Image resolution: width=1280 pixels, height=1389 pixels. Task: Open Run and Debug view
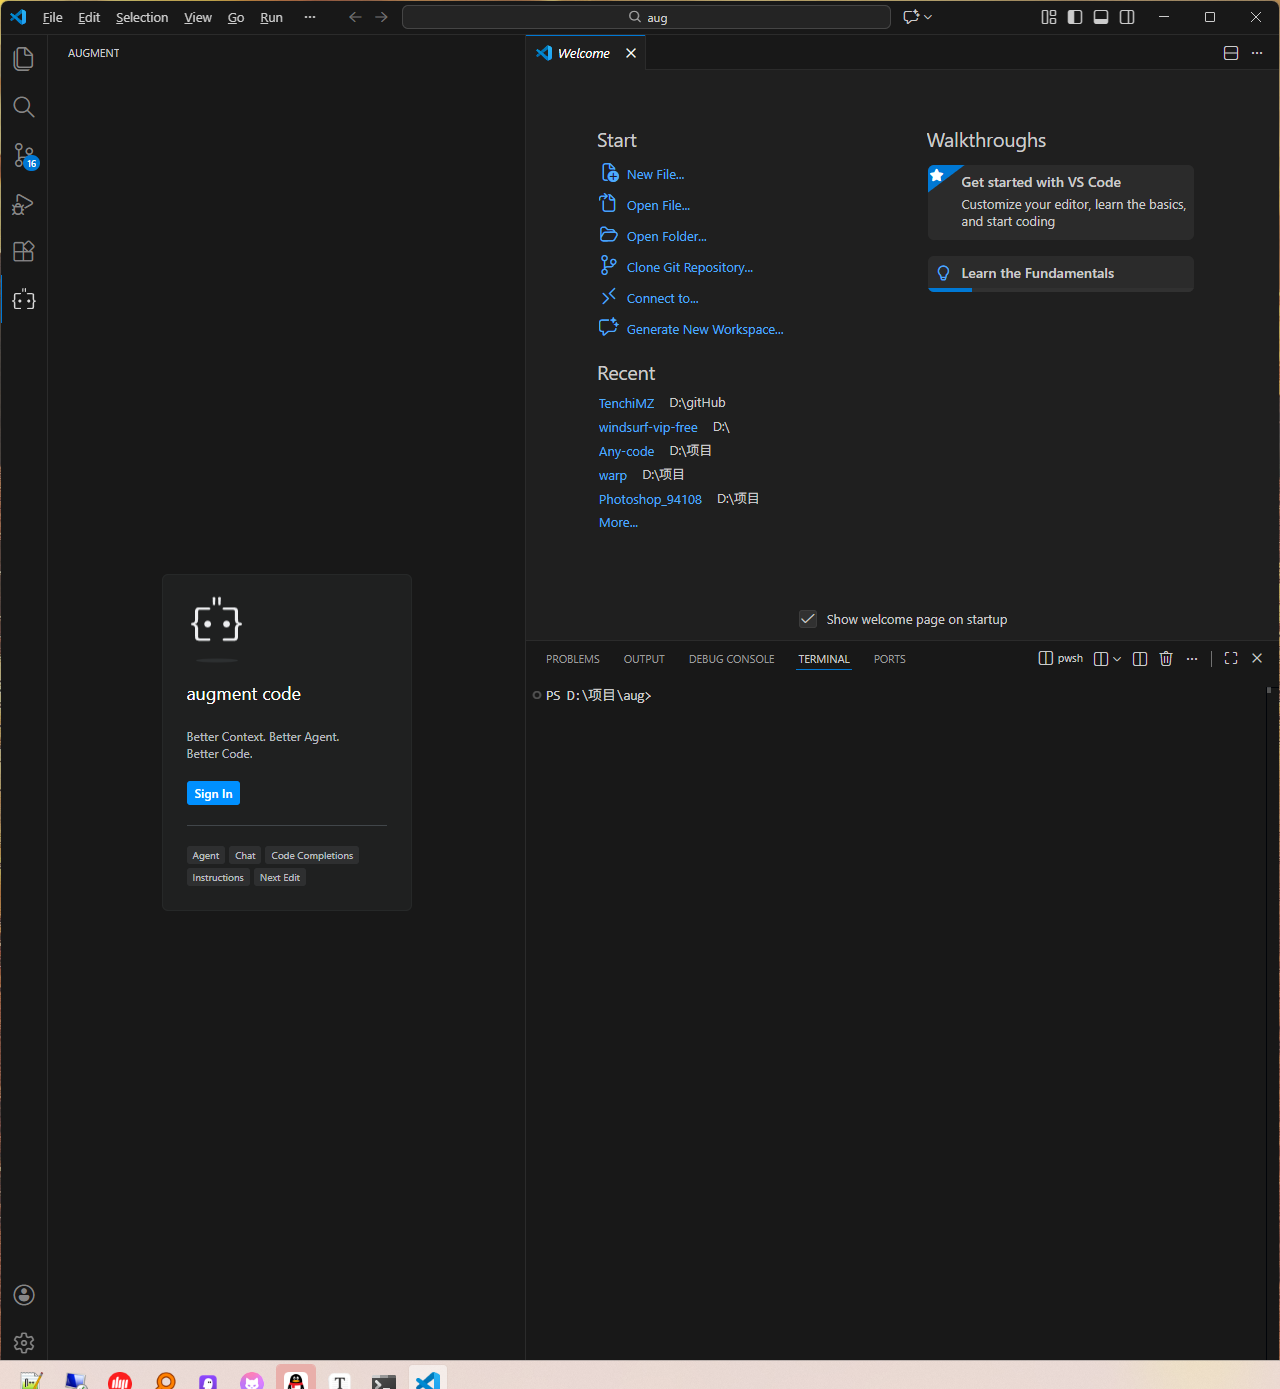[x=24, y=204]
